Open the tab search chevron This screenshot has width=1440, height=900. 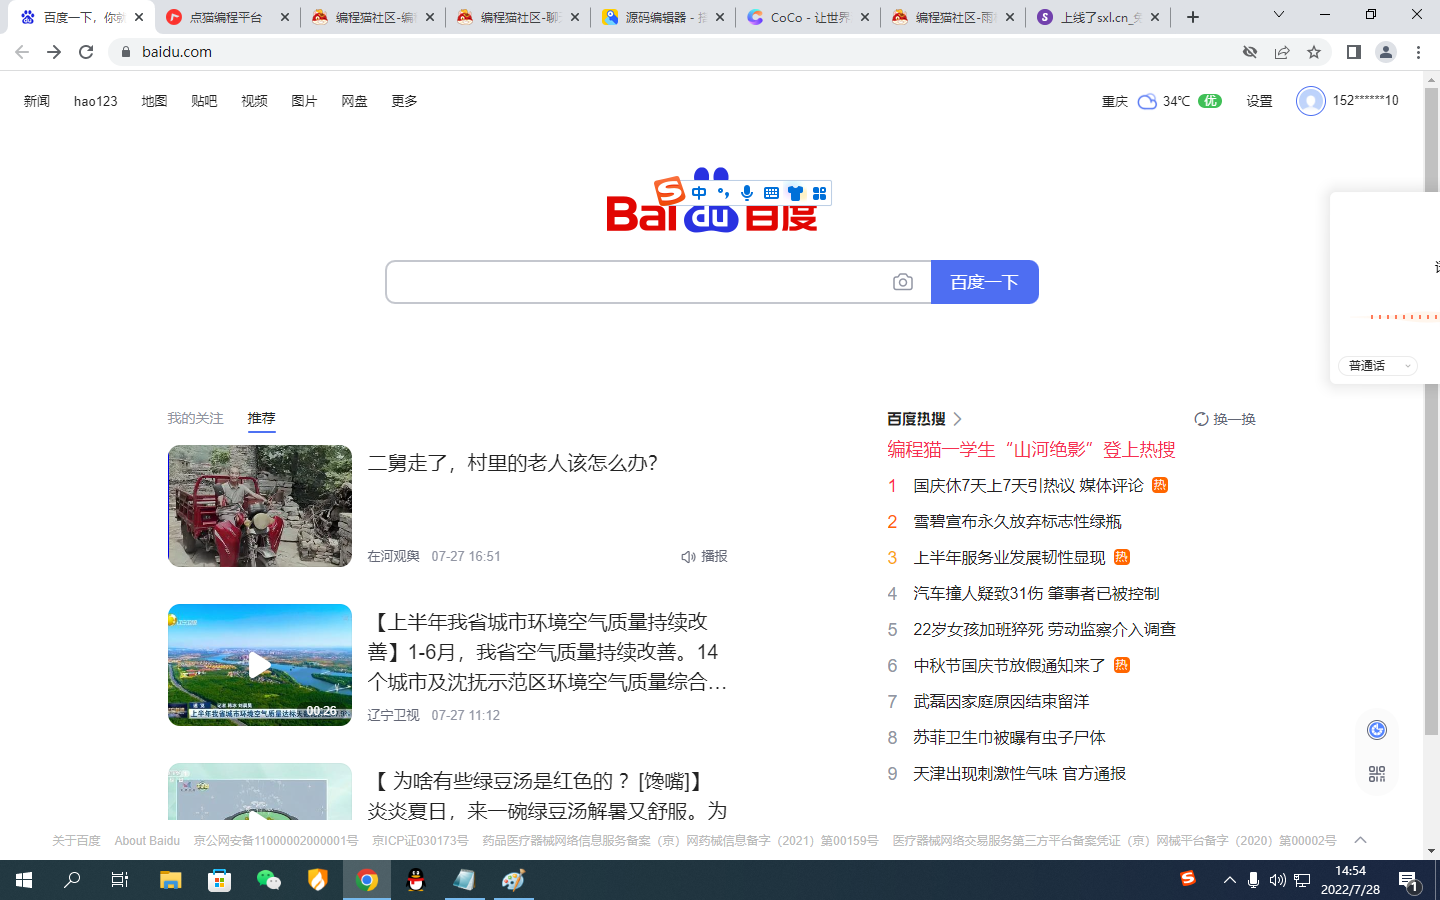point(1278,15)
